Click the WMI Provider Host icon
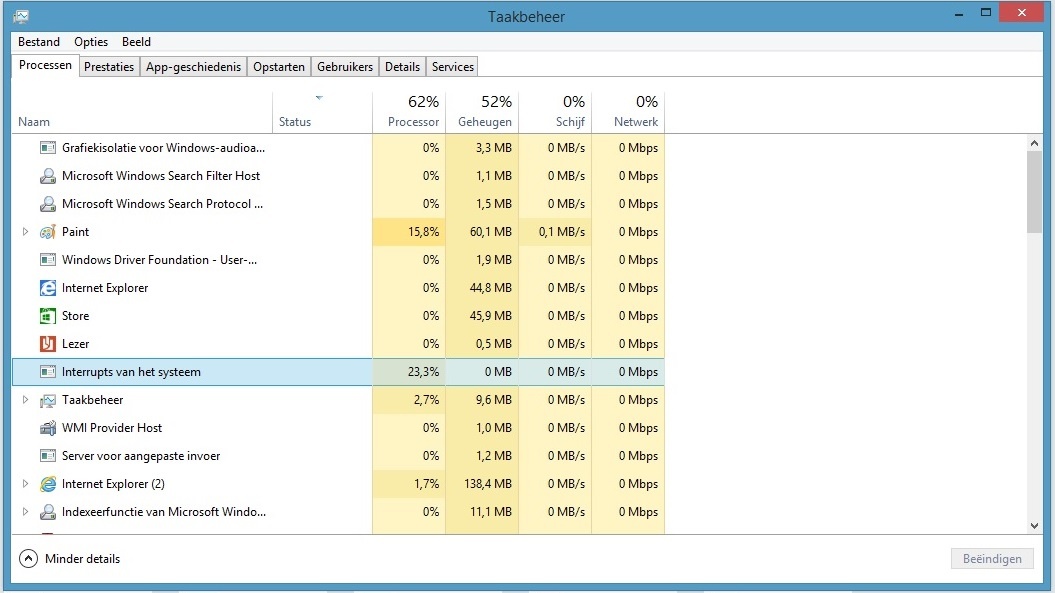Viewport: 1055px width, 593px height. [47, 428]
